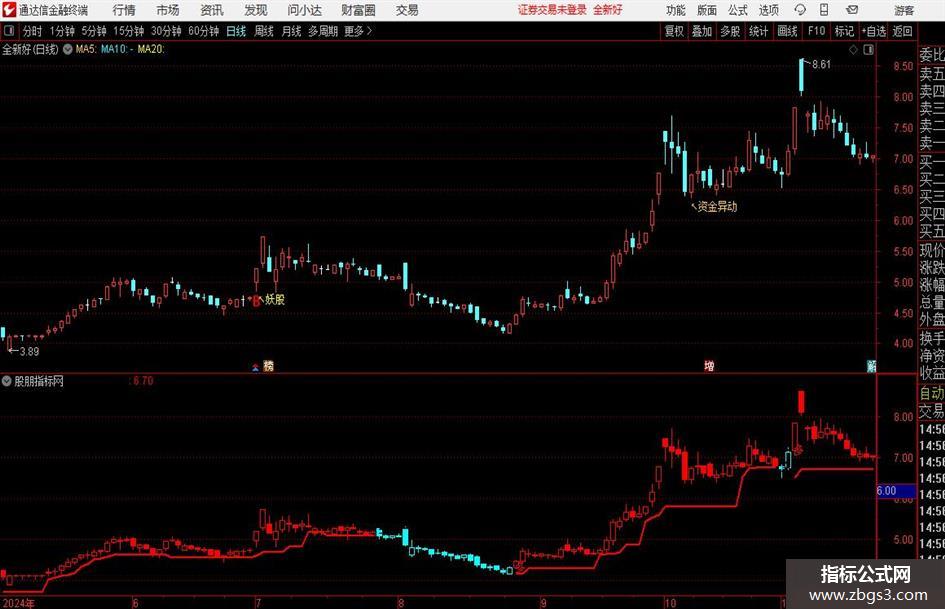
Task: Switch to 分时 chart period
Action: click(33, 31)
